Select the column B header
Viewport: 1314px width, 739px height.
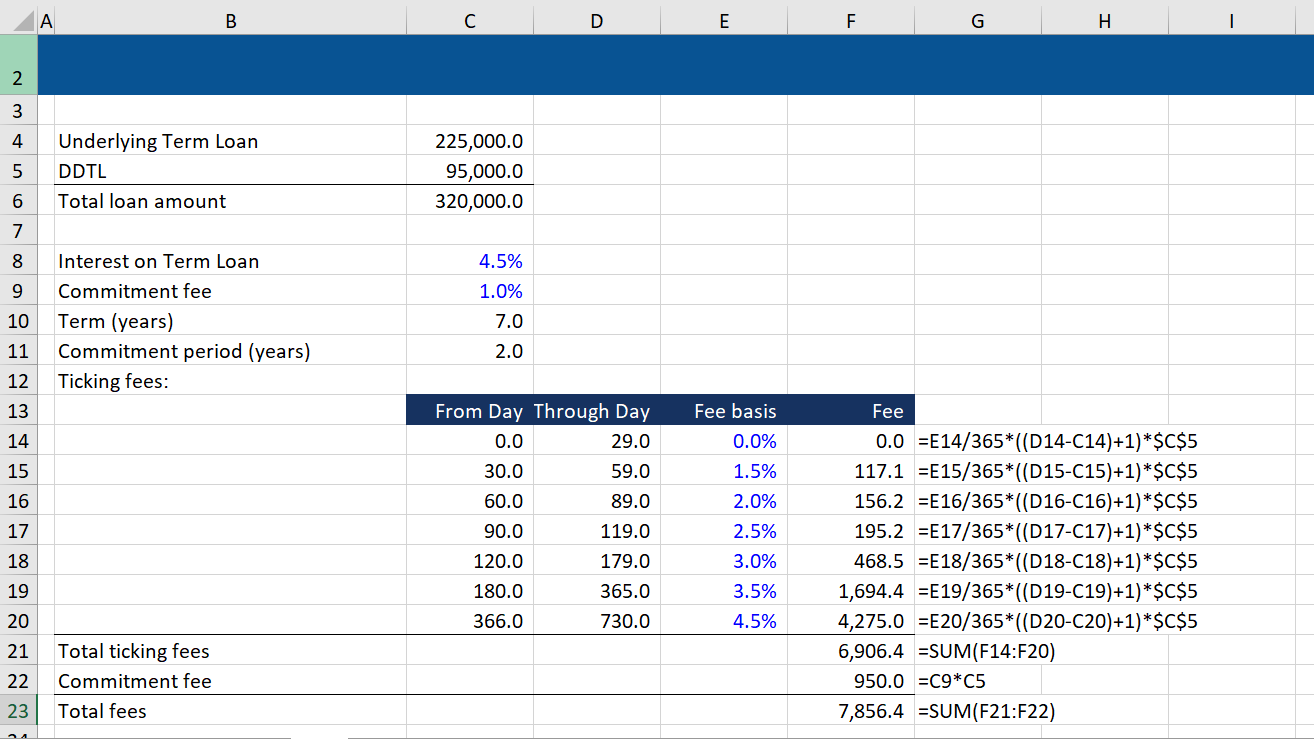[x=230, y=19]
